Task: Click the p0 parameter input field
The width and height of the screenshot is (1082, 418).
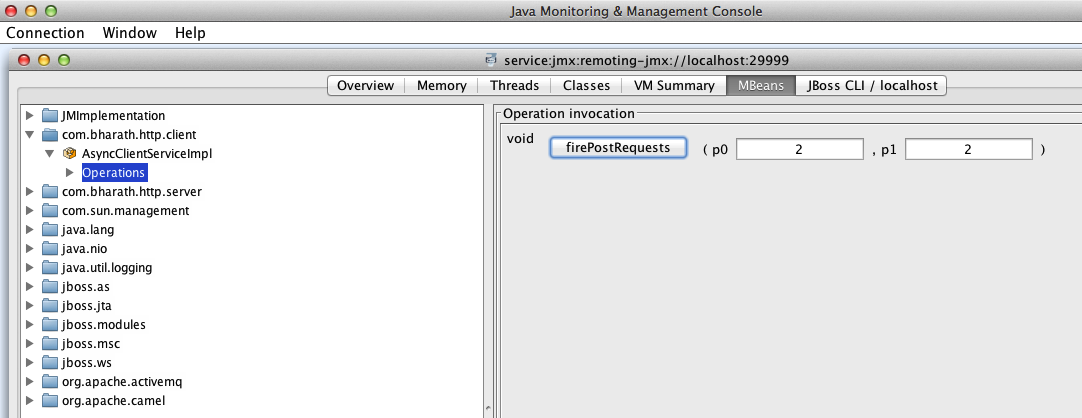Action: (800, 149)
